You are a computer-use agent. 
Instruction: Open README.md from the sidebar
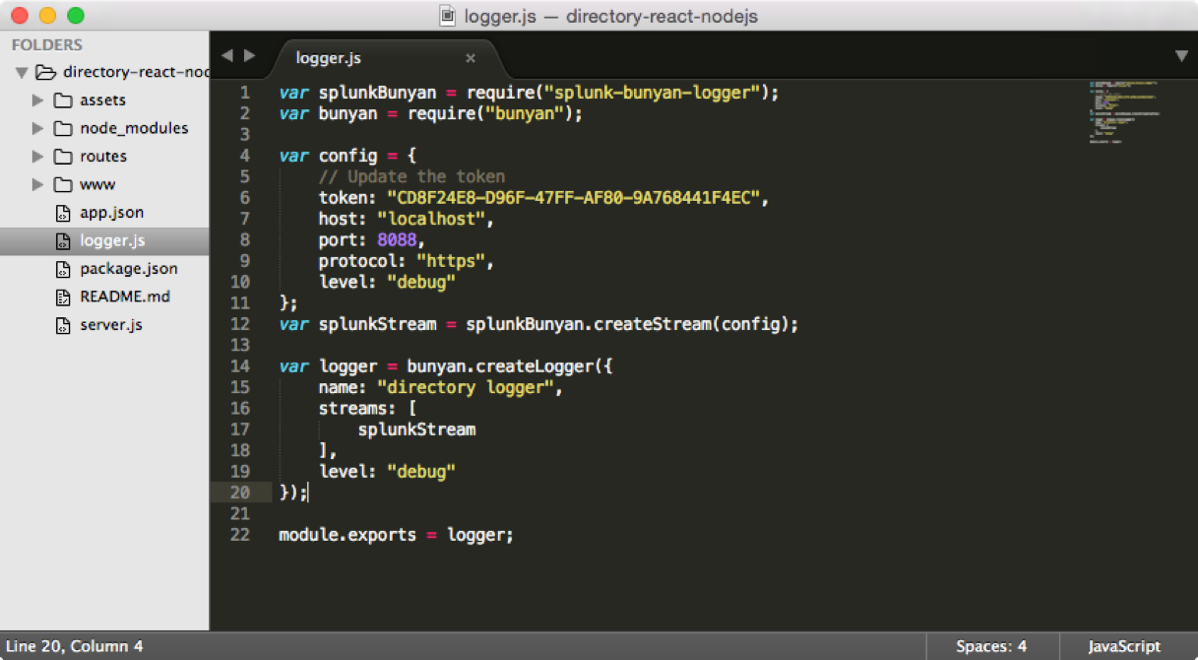[125, 296]
